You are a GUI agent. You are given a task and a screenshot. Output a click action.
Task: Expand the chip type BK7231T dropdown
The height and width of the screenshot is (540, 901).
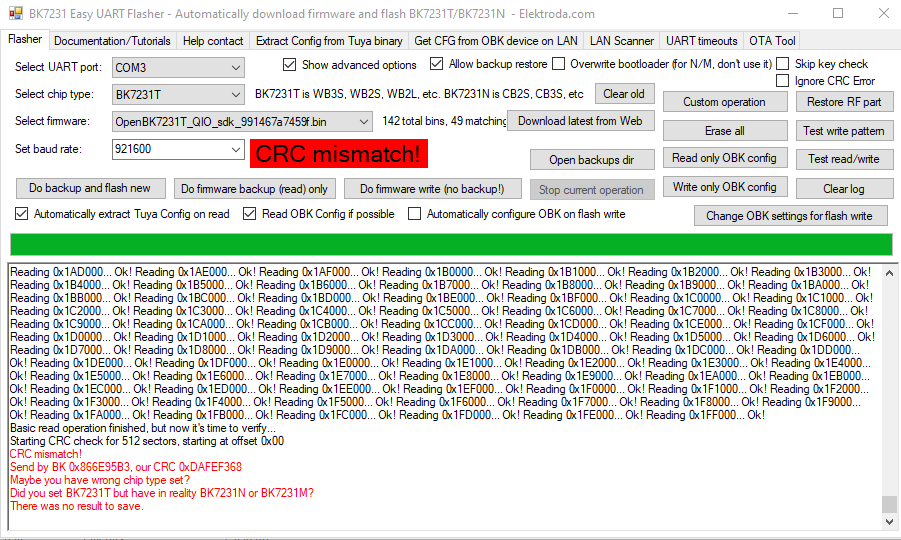(x=236, y=95)
